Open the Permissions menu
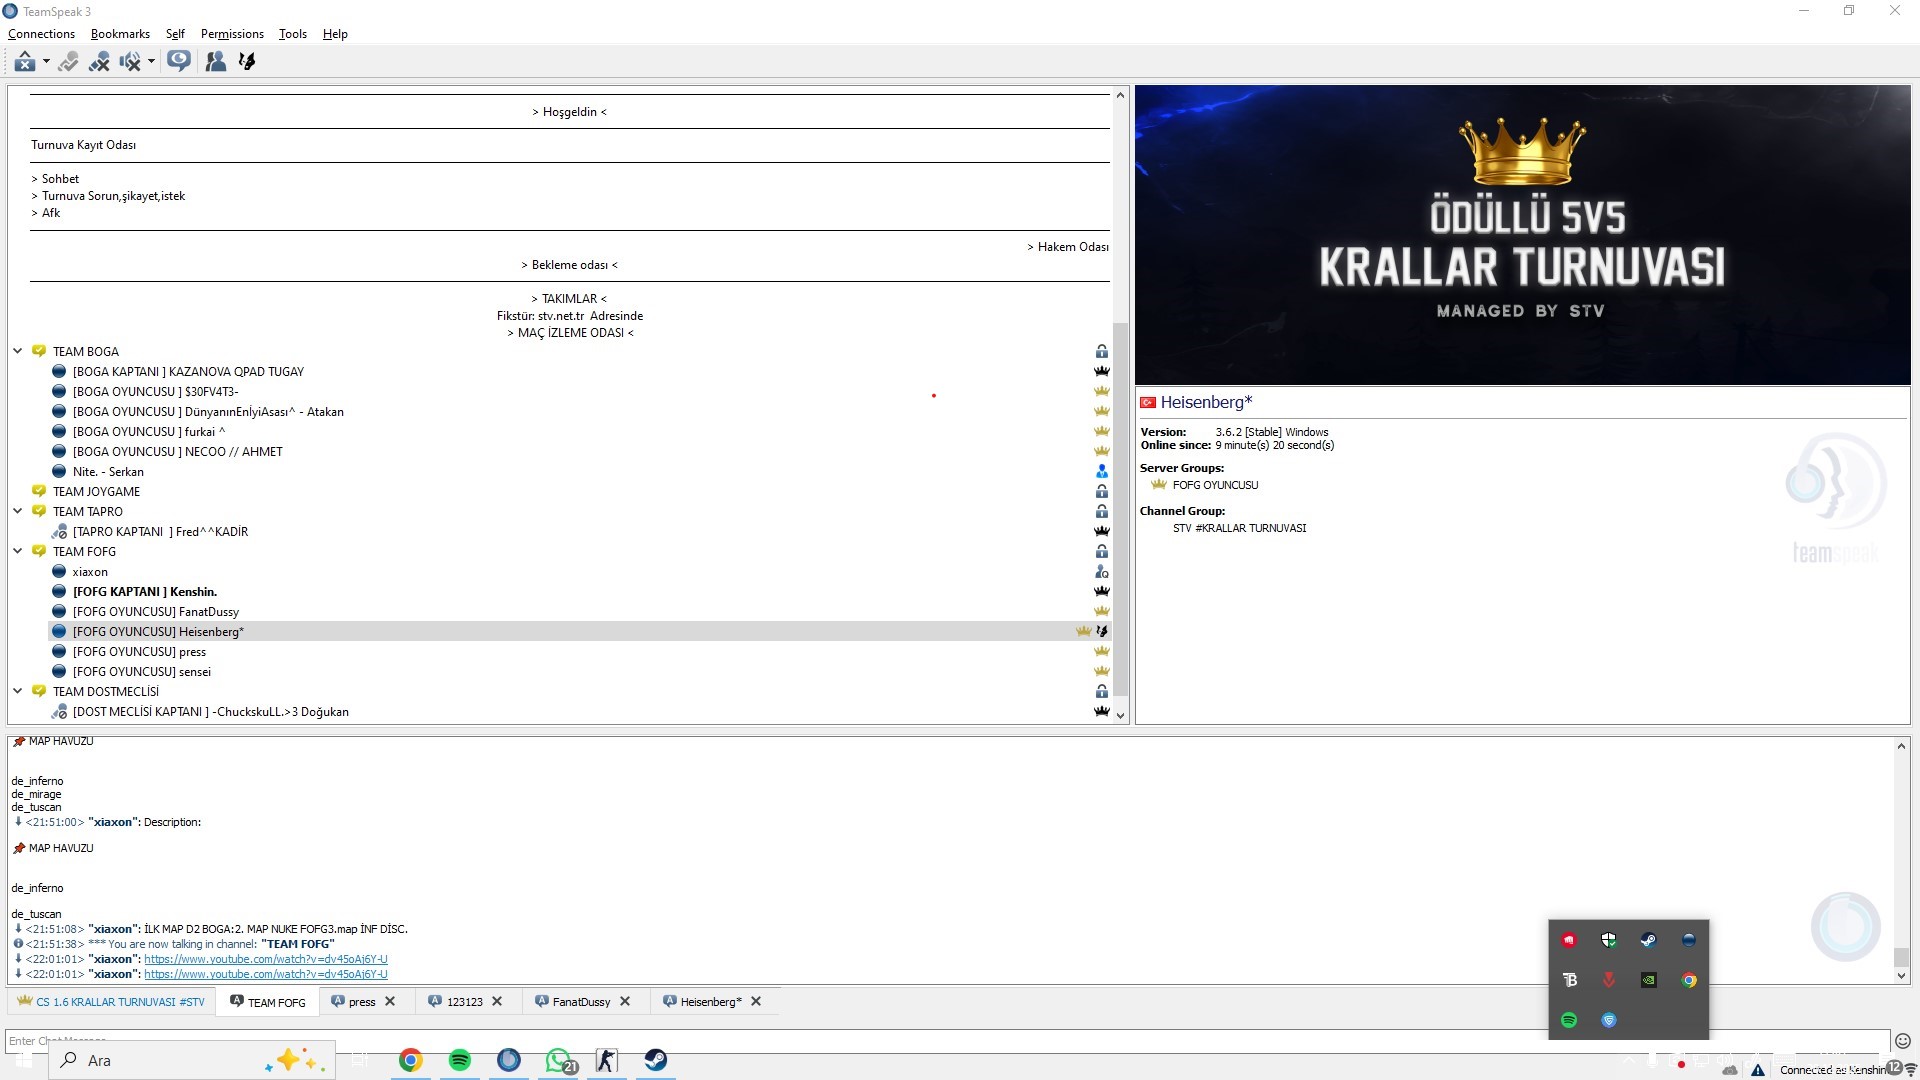Screen dimensions: 1920x1080 232,34
